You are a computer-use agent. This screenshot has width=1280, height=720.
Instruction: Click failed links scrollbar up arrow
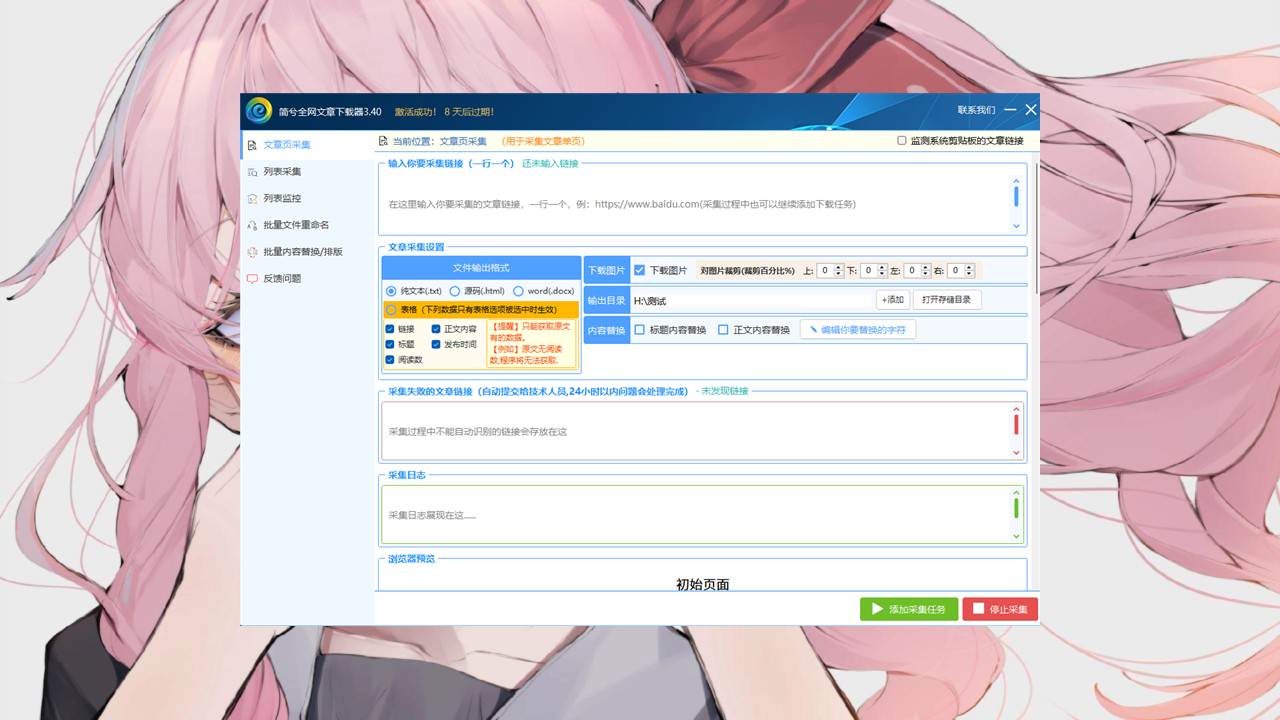(x=1017, y=409)
